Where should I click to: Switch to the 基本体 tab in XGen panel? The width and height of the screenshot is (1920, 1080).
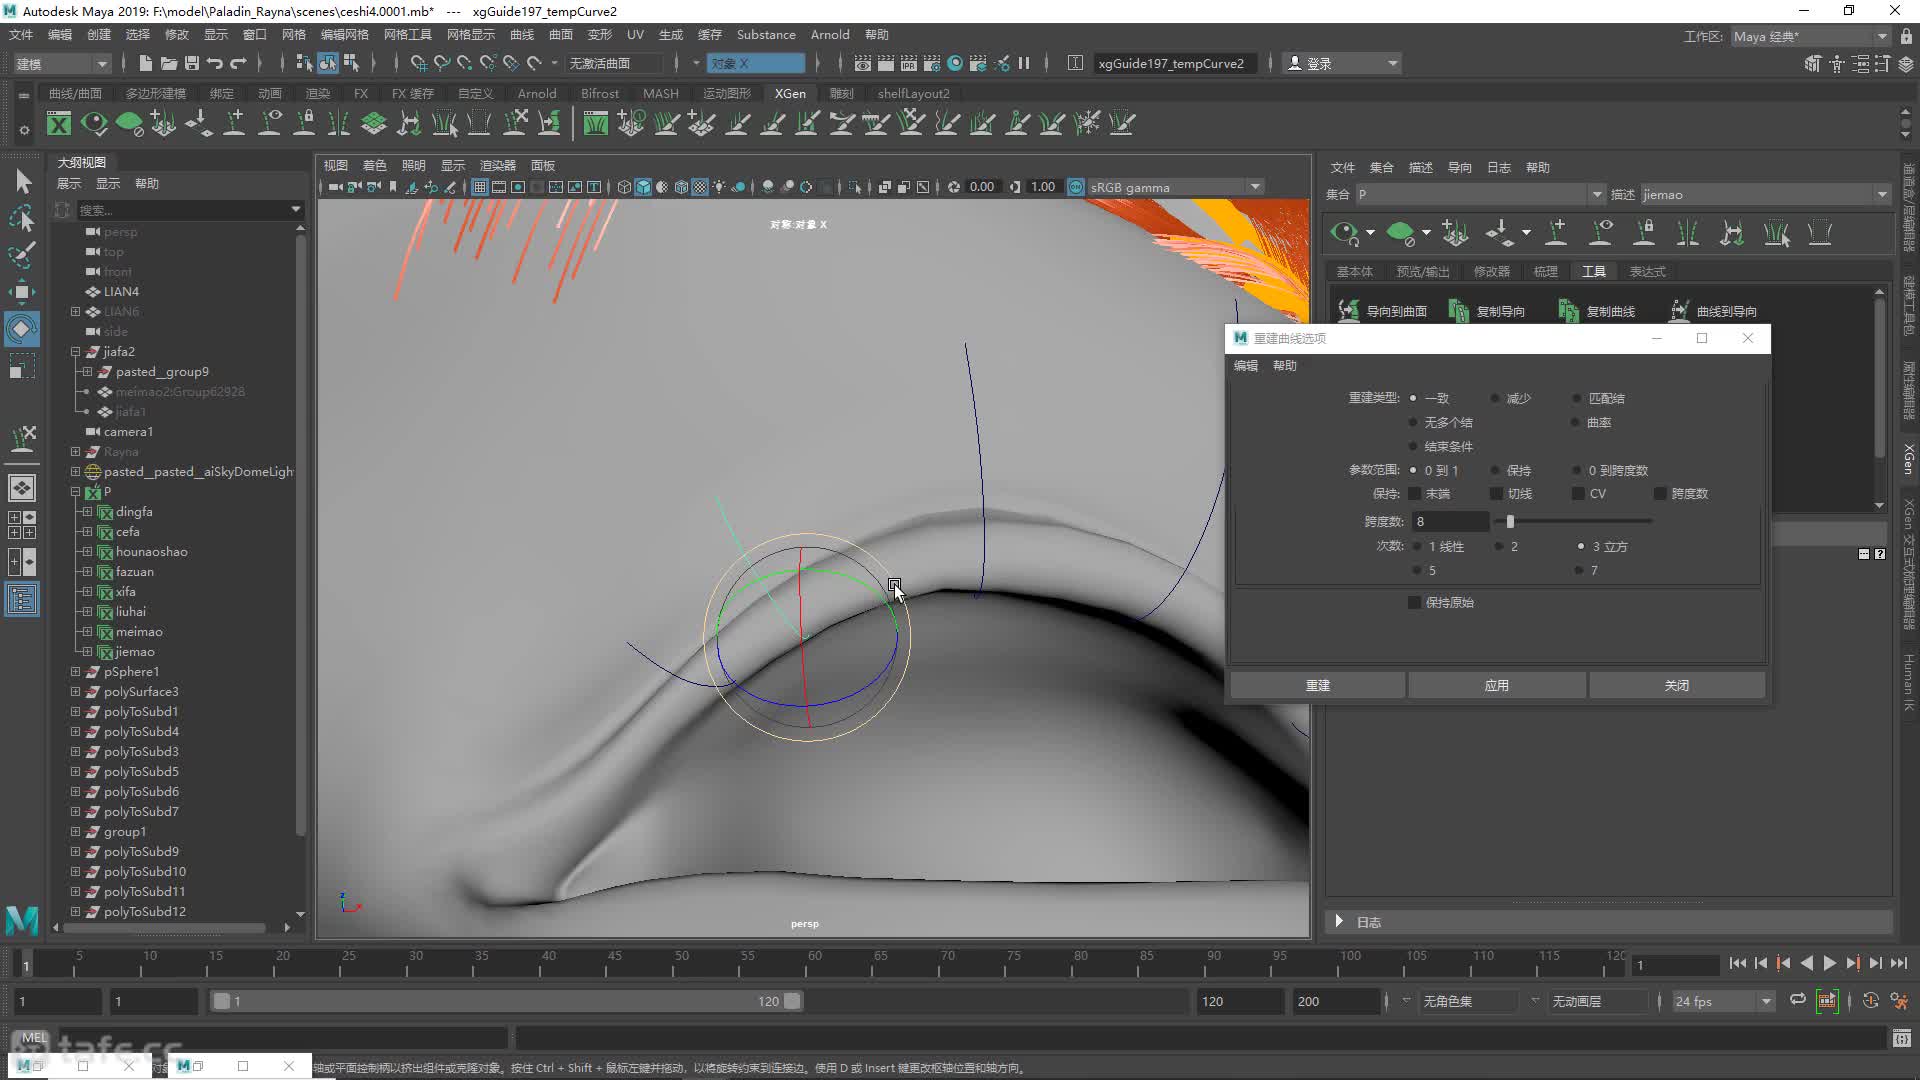point(1355,271)
